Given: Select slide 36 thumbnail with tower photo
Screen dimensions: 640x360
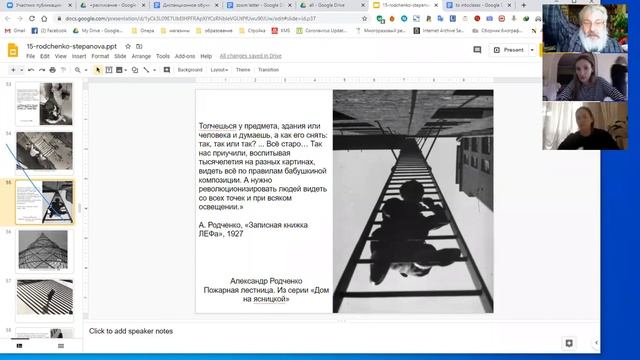Looking at the screenshot, I should click(44, 250).
